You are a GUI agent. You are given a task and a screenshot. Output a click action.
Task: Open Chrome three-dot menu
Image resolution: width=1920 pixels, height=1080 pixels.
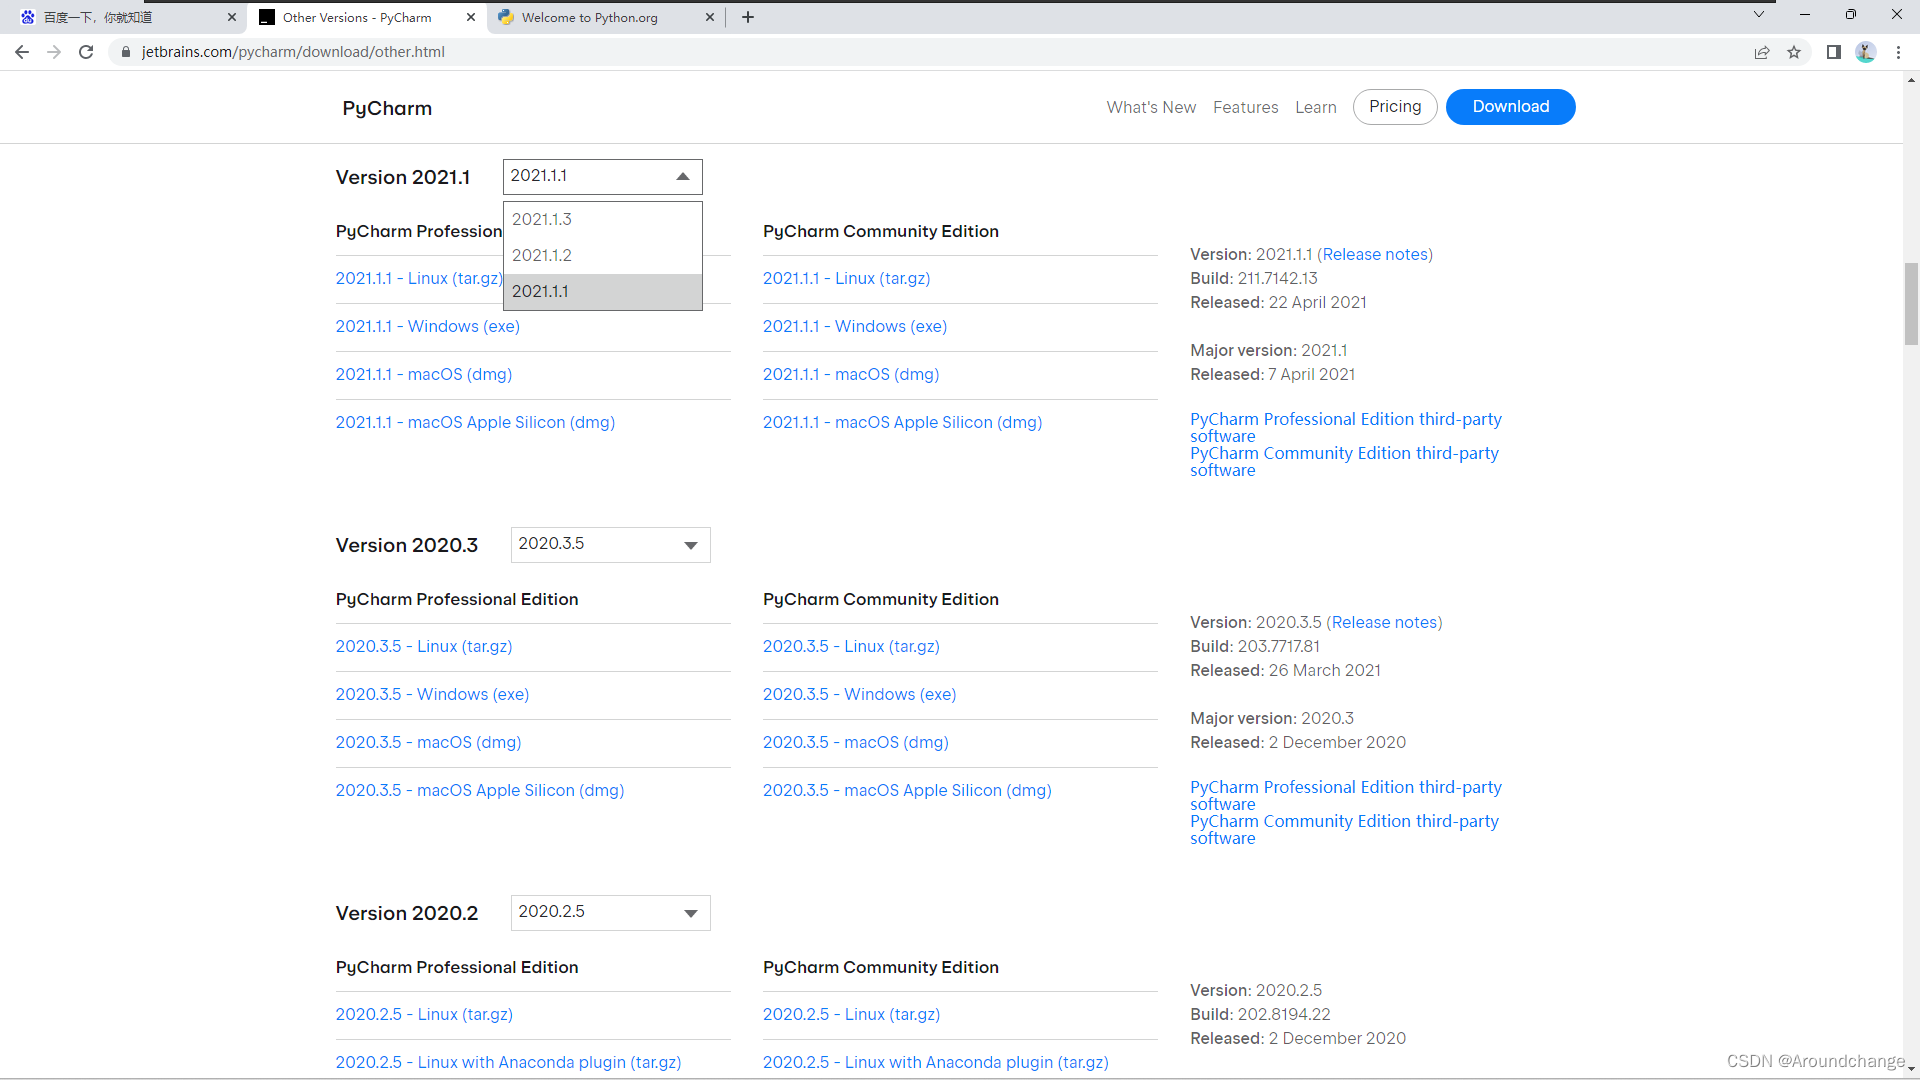coord(1898,52)
